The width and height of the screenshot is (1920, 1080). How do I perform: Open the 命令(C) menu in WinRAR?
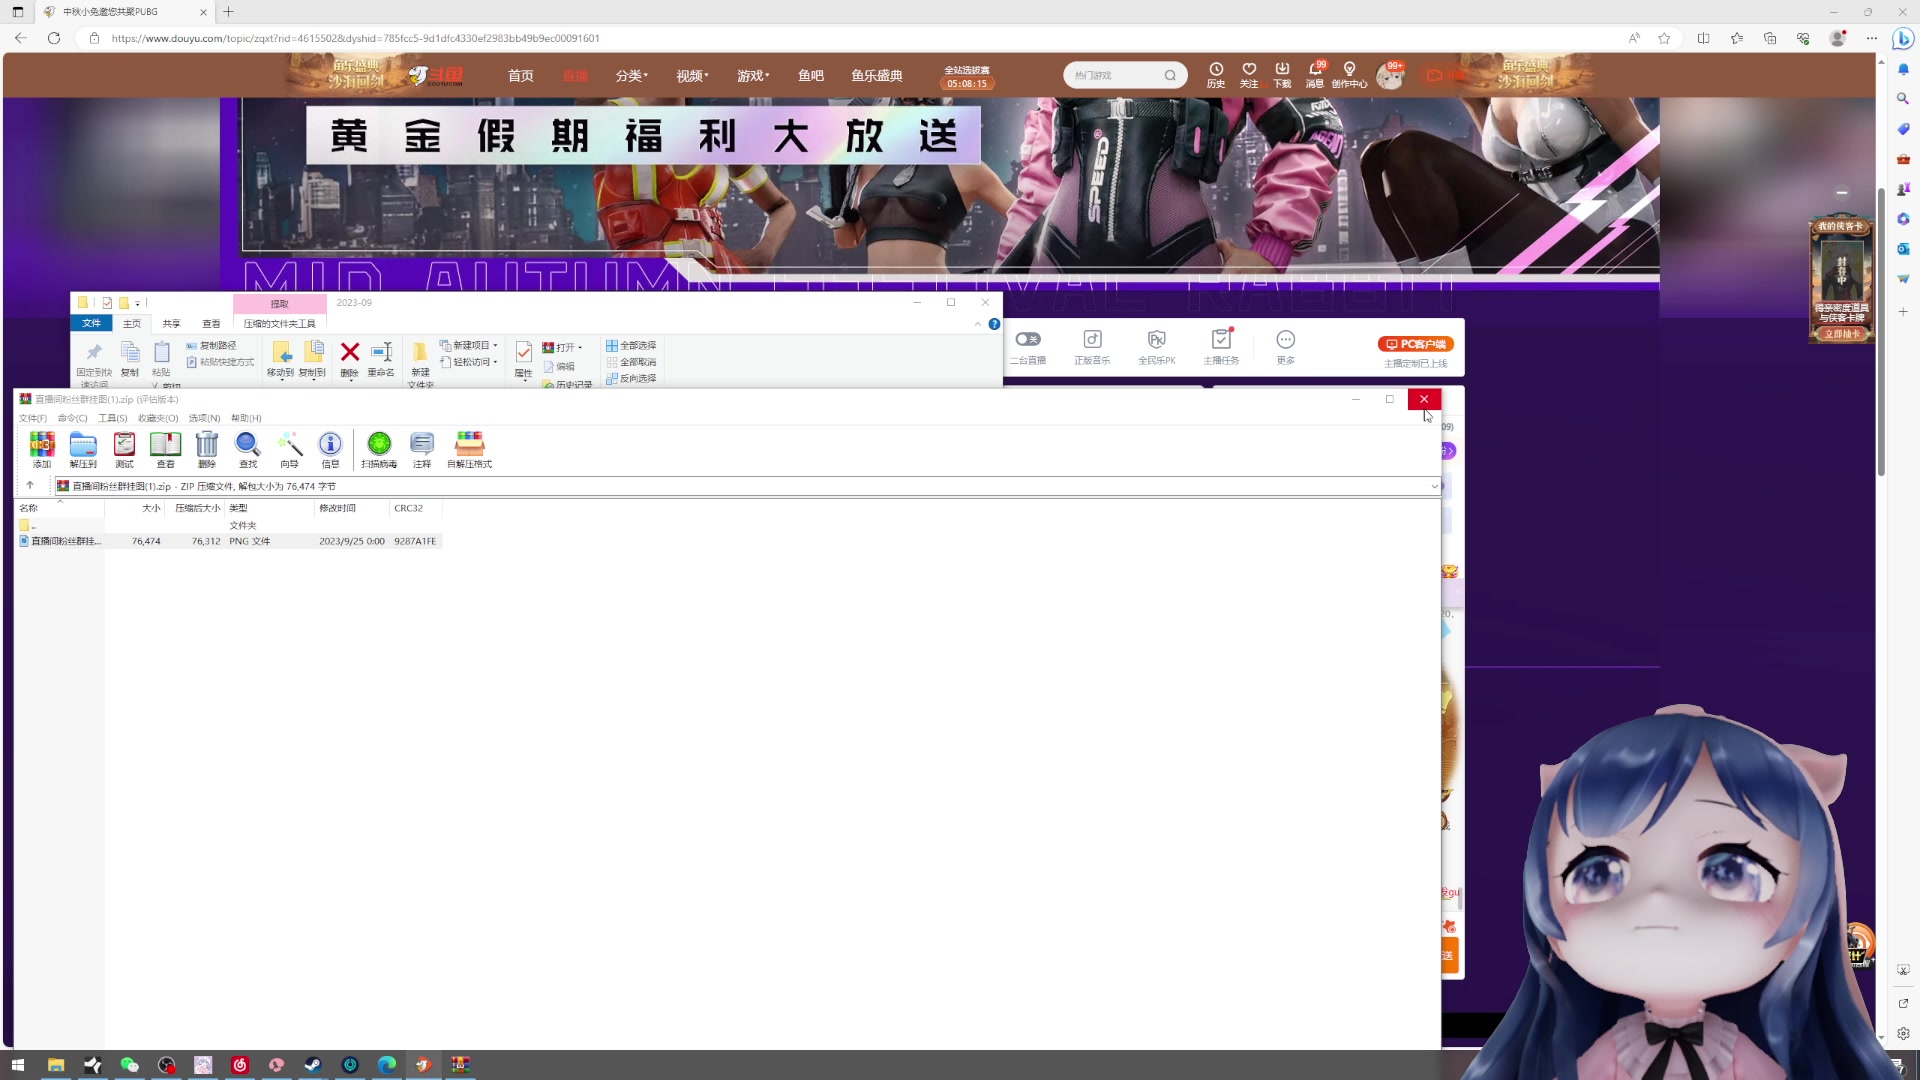click(72, 418)
